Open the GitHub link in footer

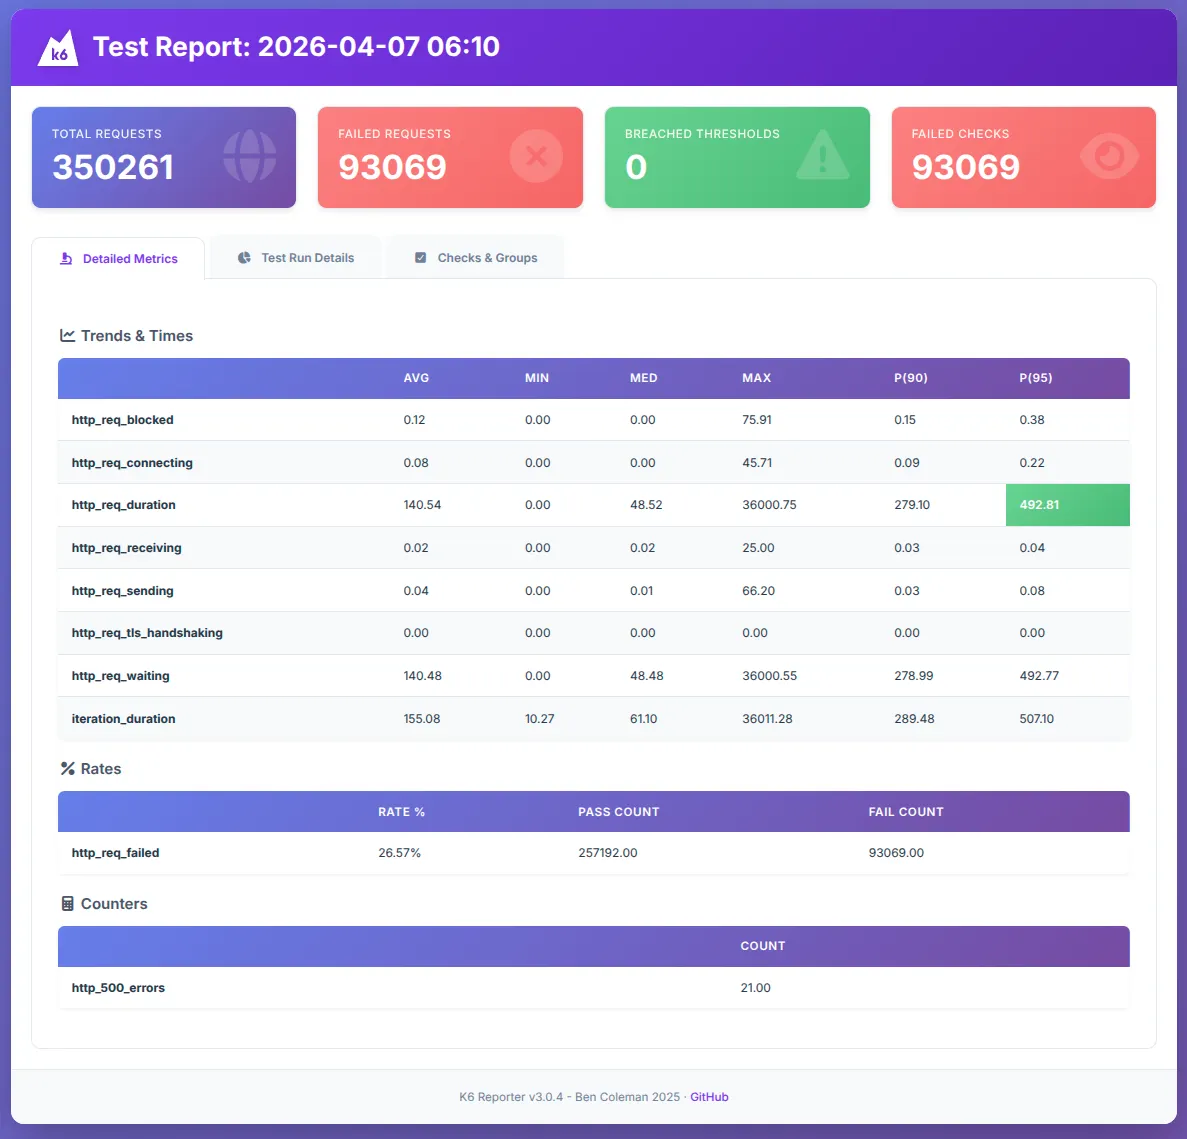click(709, 1097)
